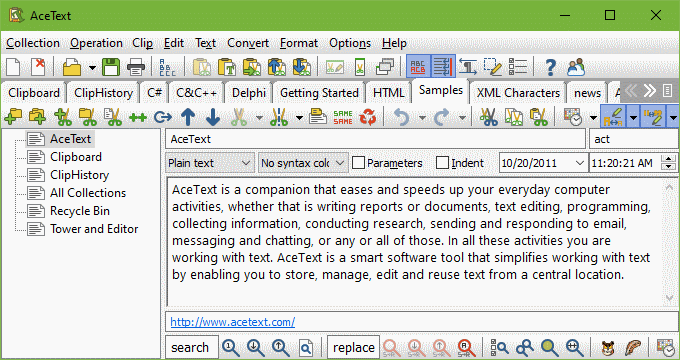
Task: Show the tab list icon right of » arrows
Action: 668,91
